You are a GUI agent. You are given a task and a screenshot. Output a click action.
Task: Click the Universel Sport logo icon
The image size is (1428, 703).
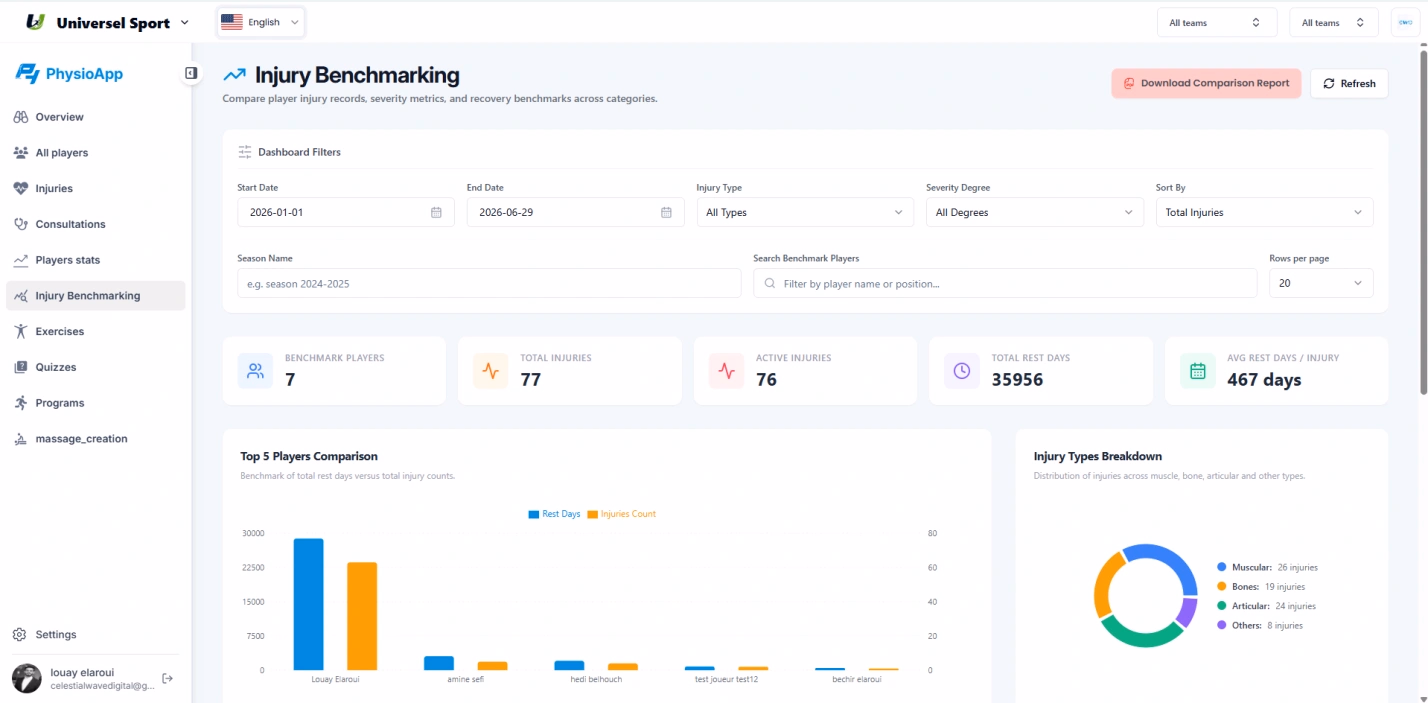pyautogui.click(x=36, y=22)
